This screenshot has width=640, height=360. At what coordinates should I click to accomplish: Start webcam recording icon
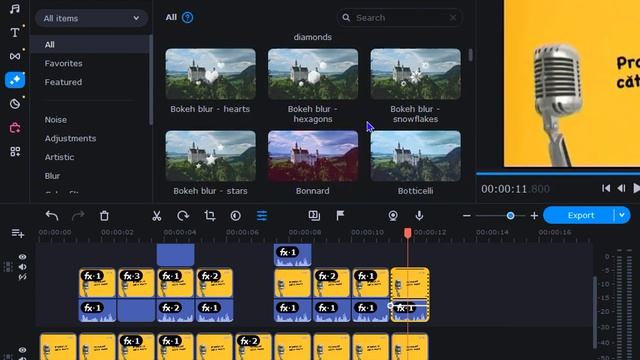[393, 216]
